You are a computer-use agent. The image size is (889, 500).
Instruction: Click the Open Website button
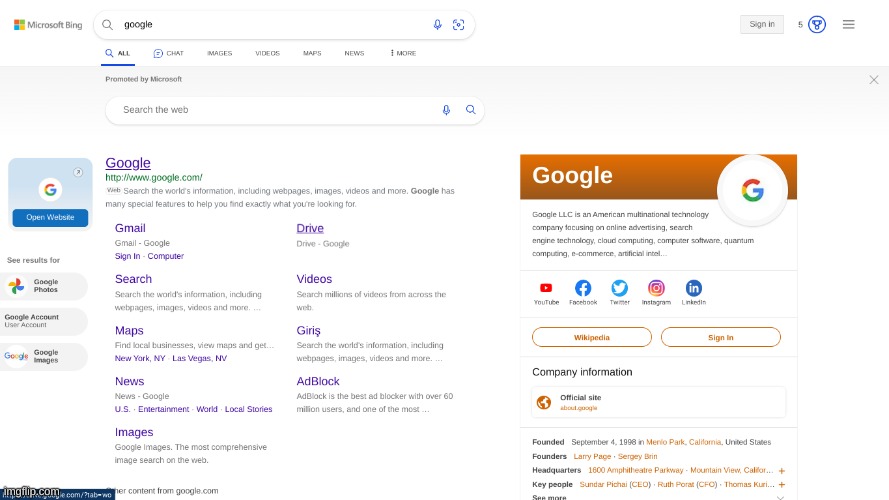click(50, 217)
